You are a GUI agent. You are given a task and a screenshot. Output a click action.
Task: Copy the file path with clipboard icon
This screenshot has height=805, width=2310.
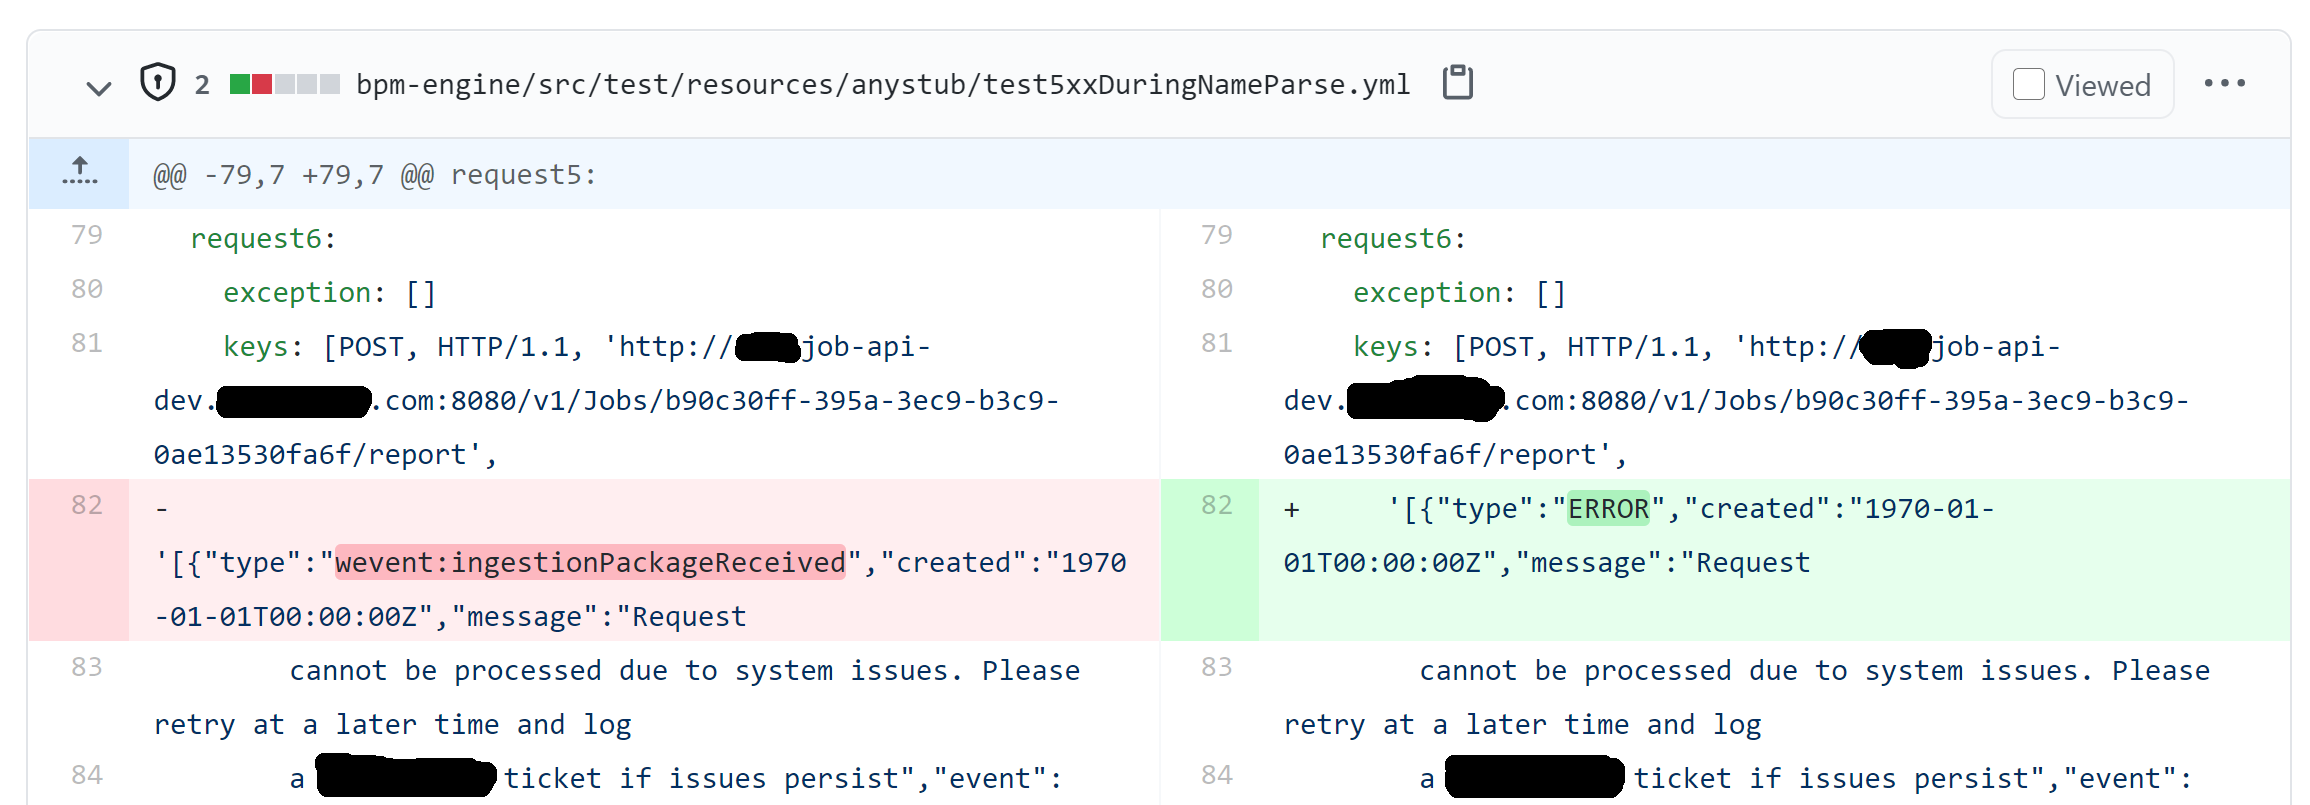click(1458, 84)
